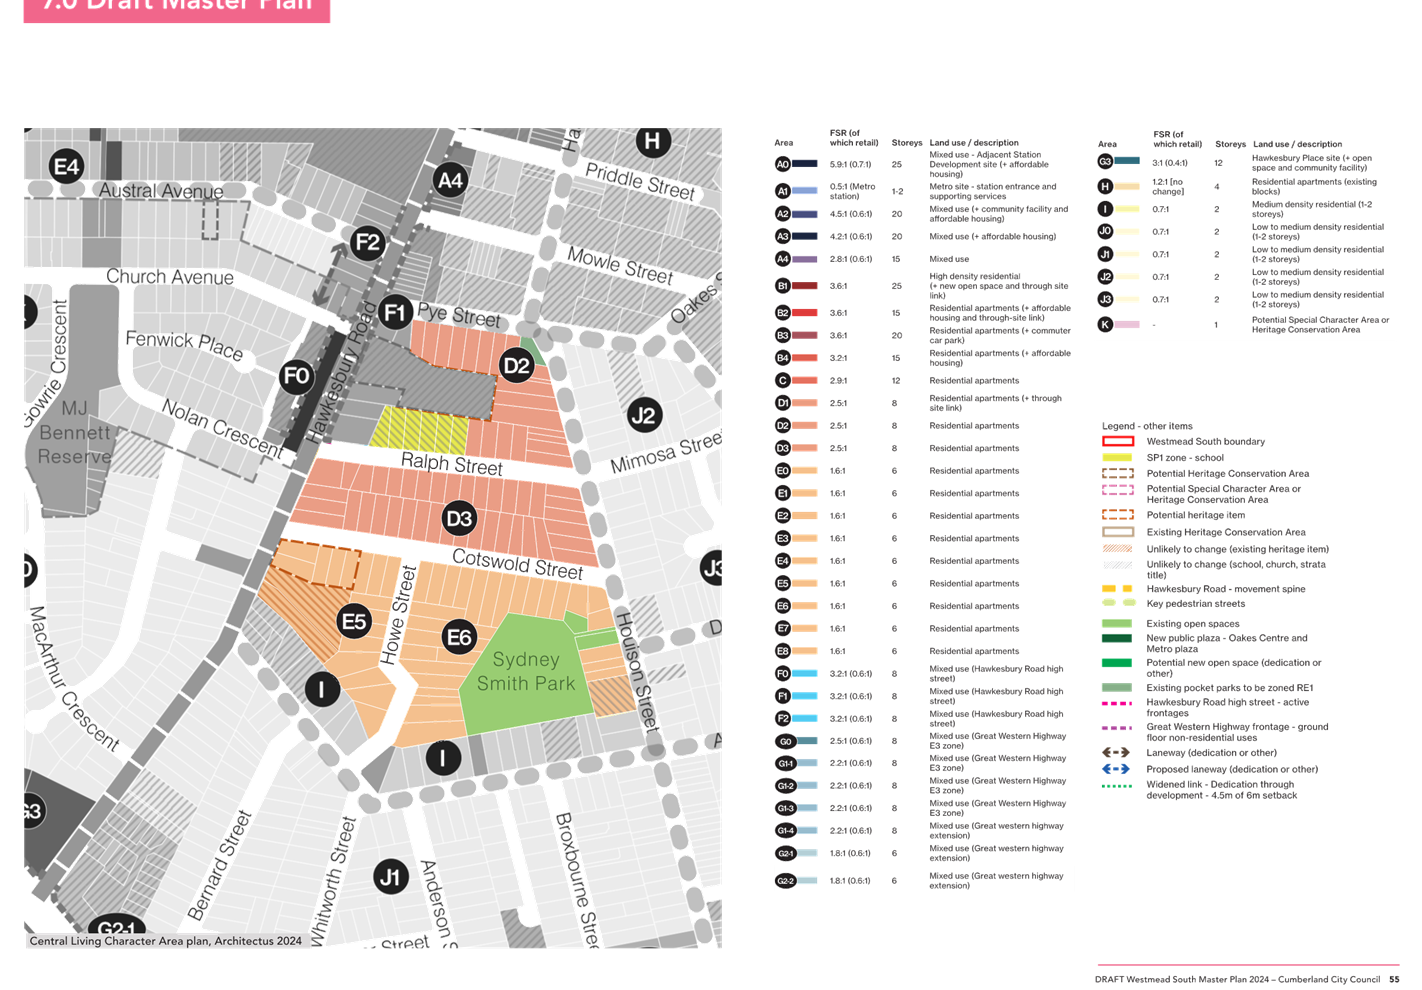Select the G0 legend badge
The width and height of the screenshot is (1422, 990).
pos(785,741)
